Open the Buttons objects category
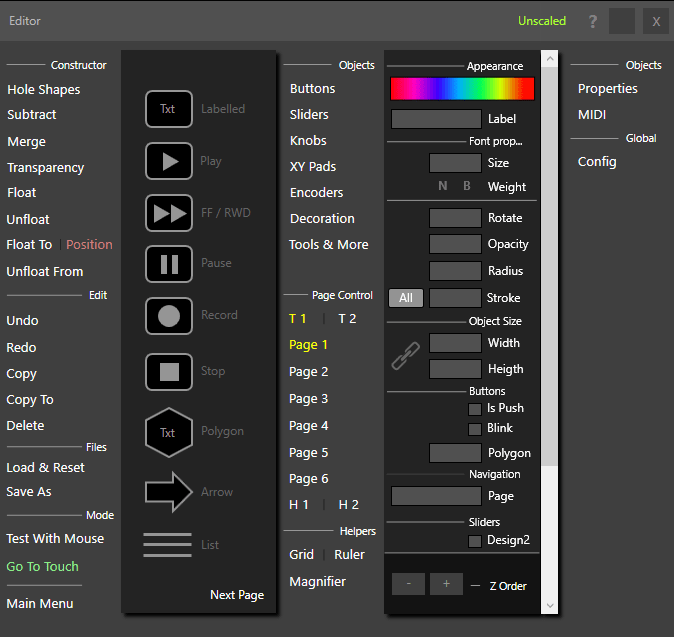Viewport: 674px width, 637px height. (x=312, y=89)
